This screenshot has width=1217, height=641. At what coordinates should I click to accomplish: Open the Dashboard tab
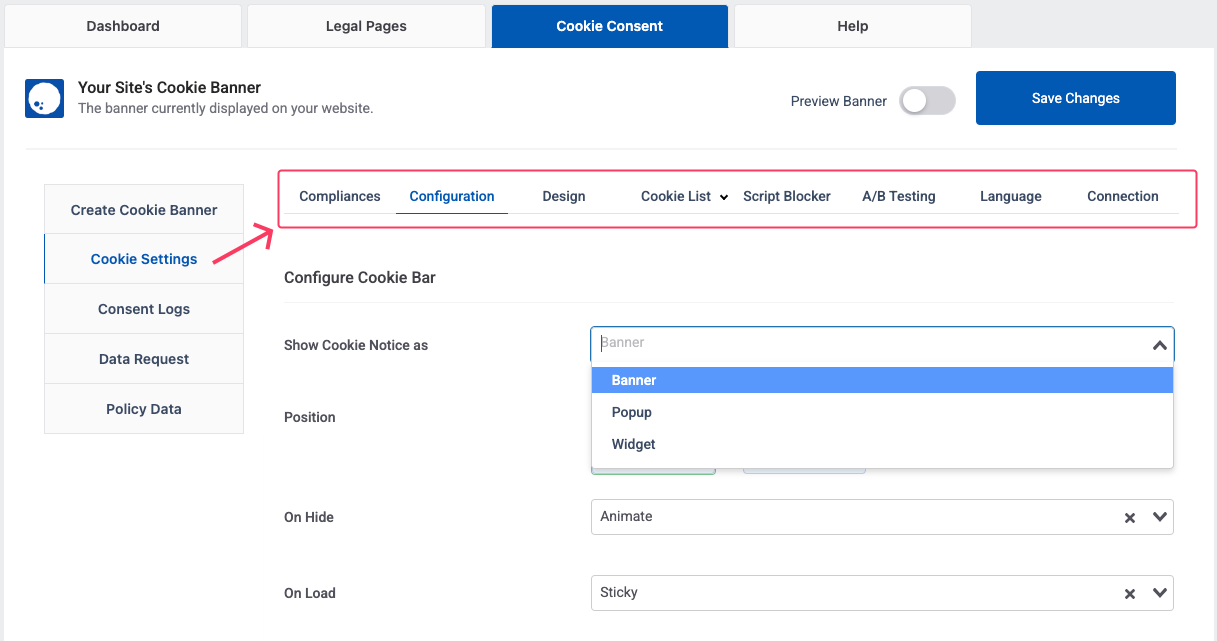tap(123, 26)
